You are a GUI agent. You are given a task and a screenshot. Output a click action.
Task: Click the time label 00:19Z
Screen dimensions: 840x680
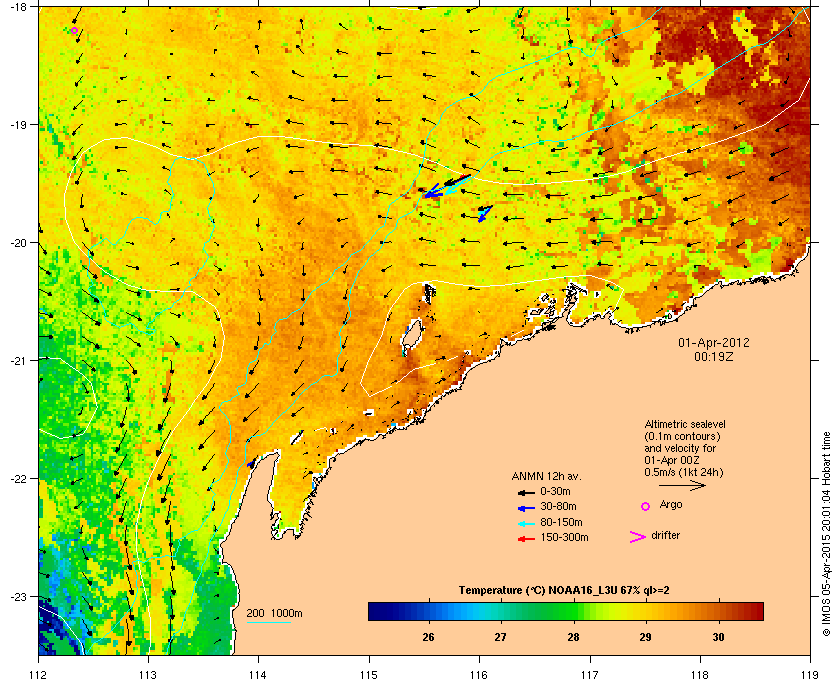714,356
